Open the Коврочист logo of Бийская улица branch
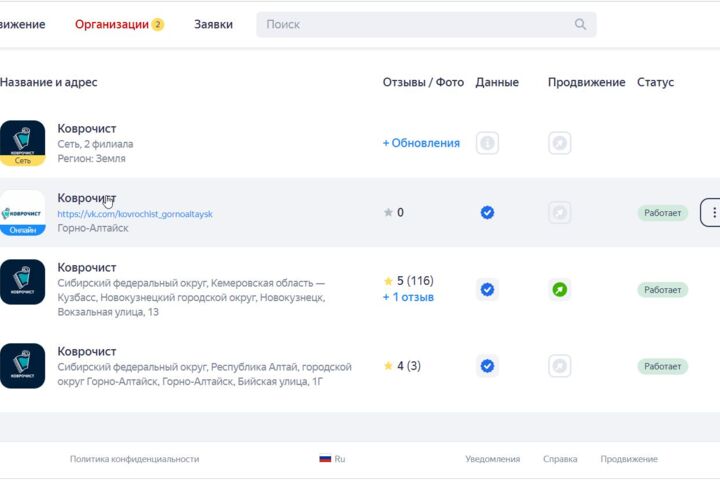 coord(22,366)
